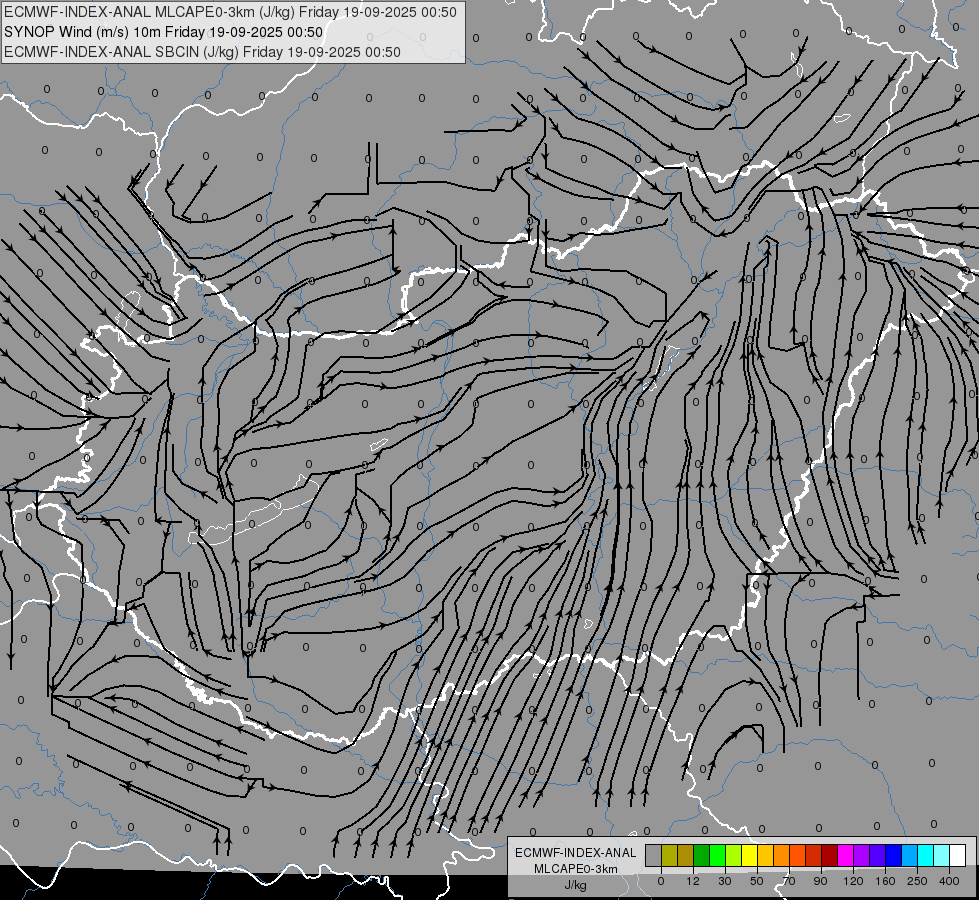Click the legend value '90'

click(820, 881)
